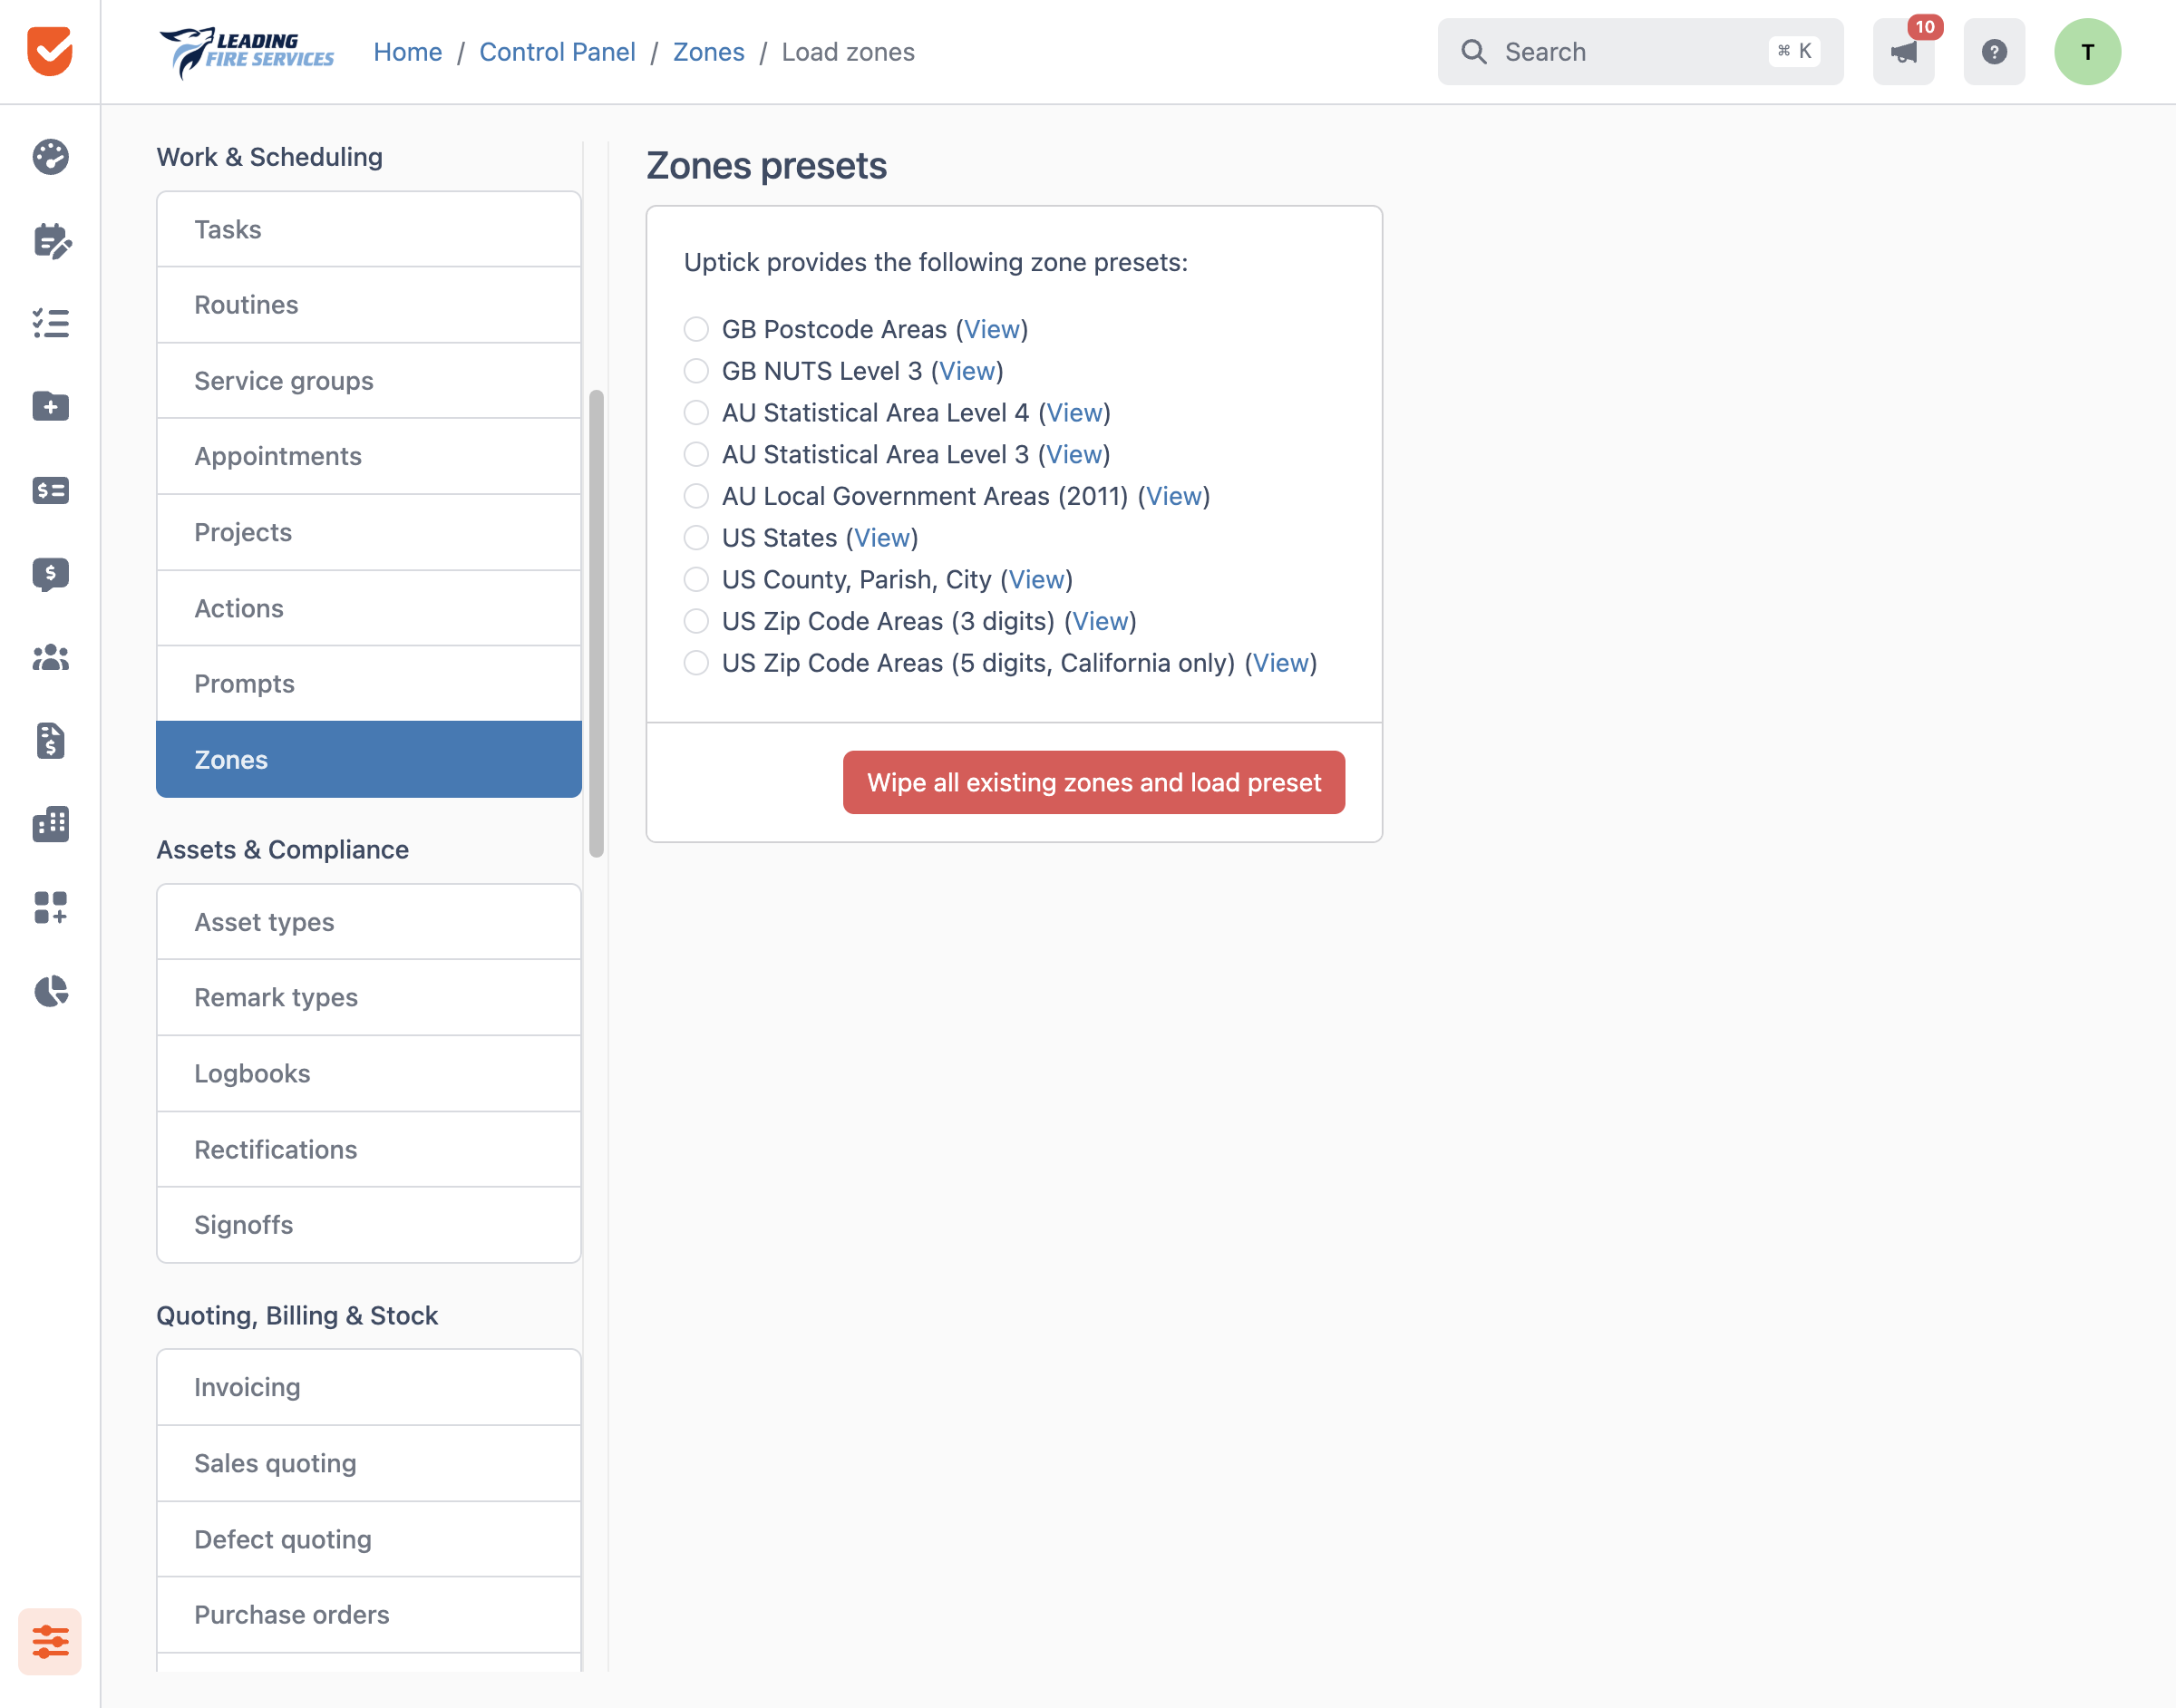Open the invoice document icon in sidebar
The height and width of the screenshot is (1708, 2176).
pos(50,741)
